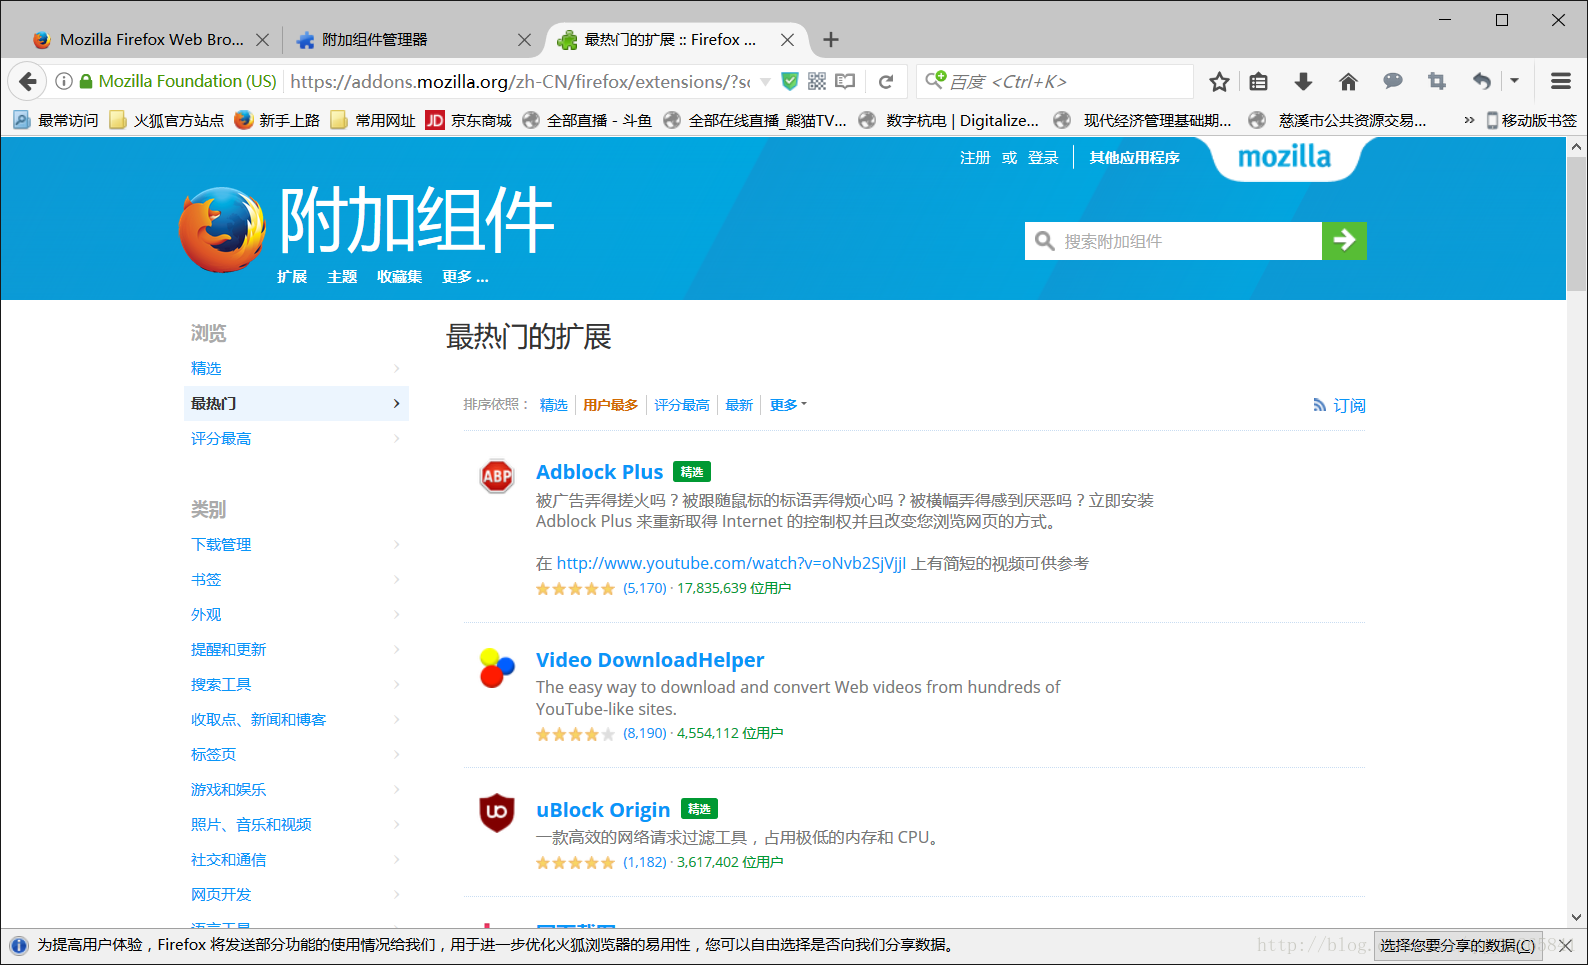Open the chat bubble toolbar icon
Image resolution: width=1588 pixels, height=965 pixels.
[x=1392, y=81]
